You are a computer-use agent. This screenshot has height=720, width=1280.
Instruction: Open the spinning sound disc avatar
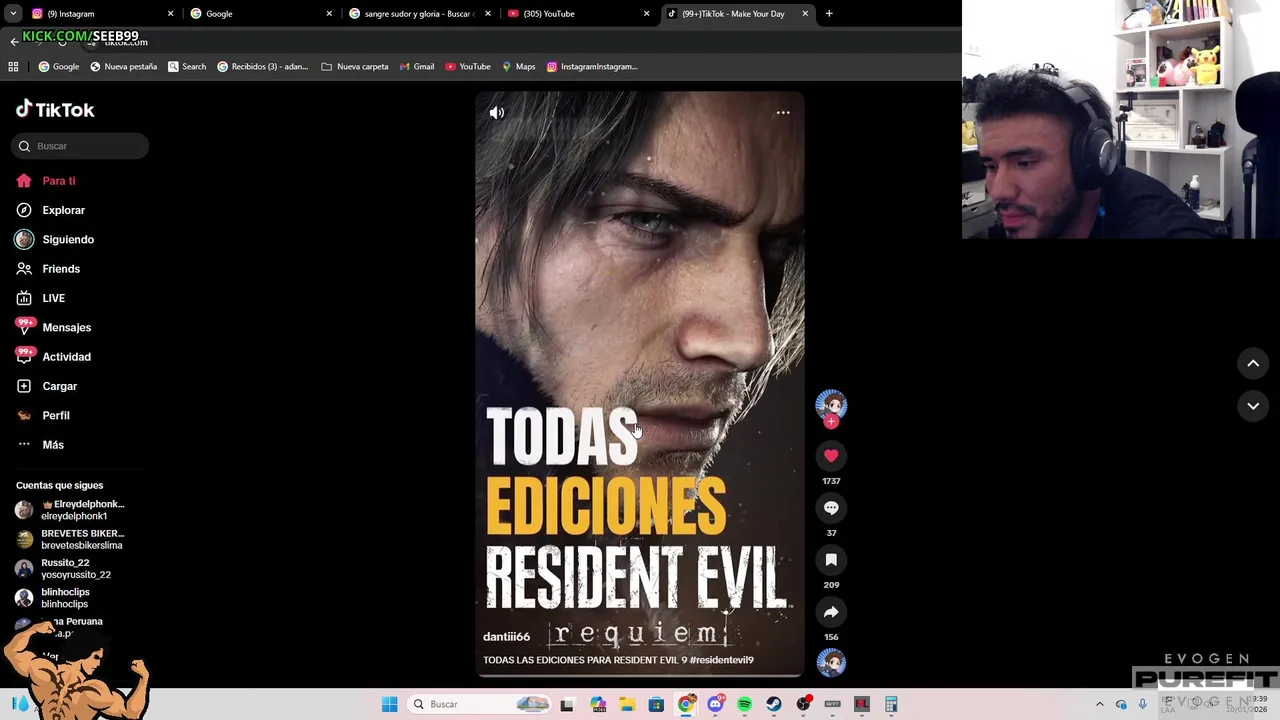tap(831, 662)
